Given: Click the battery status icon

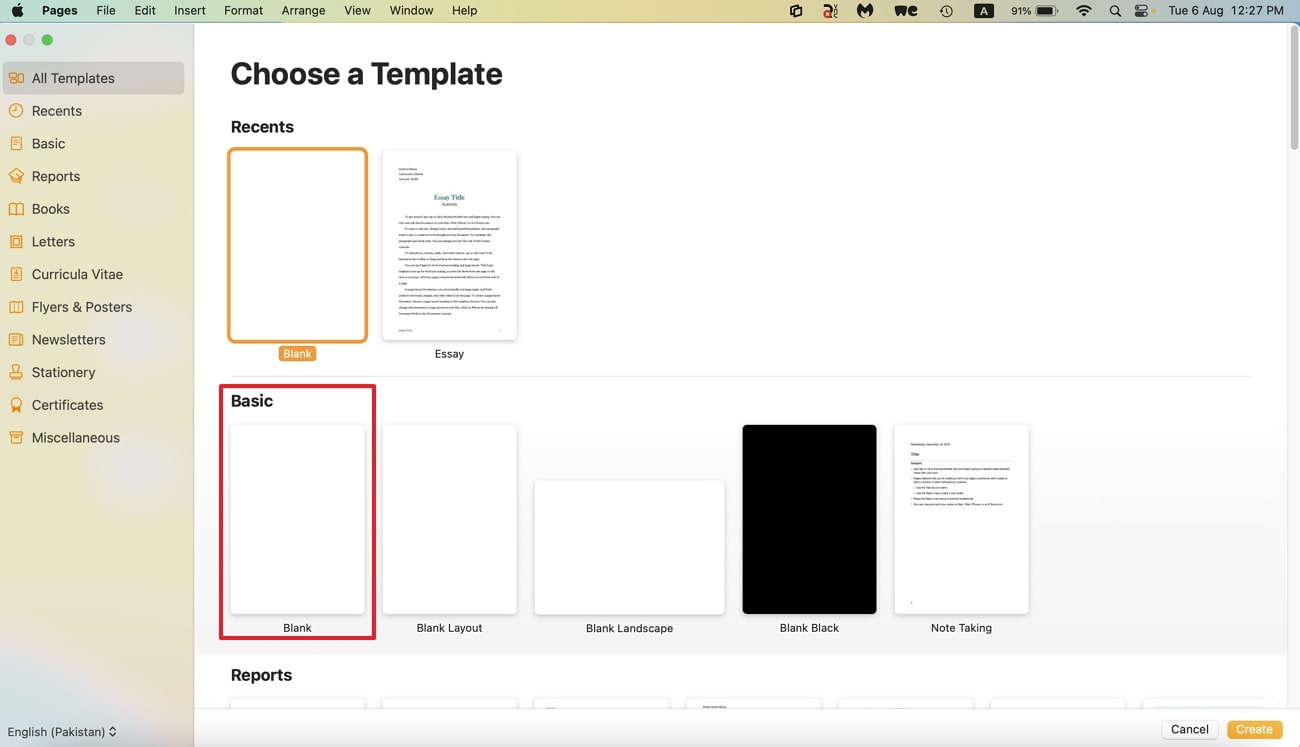Looking at the screenshot, I should point(1047,11).
